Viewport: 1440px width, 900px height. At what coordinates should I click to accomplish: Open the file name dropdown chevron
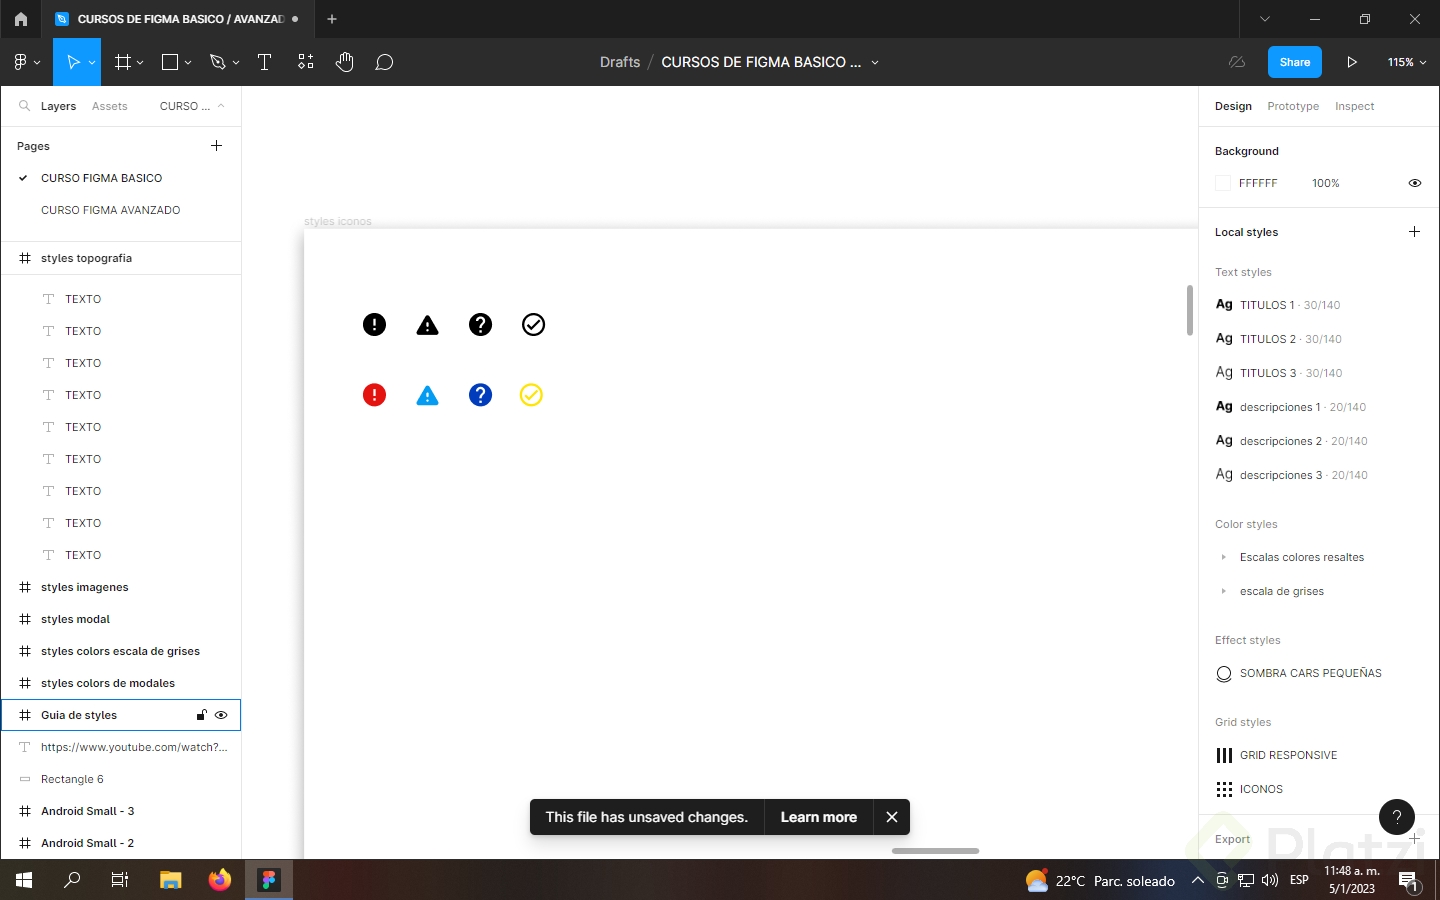coord(875,62)
